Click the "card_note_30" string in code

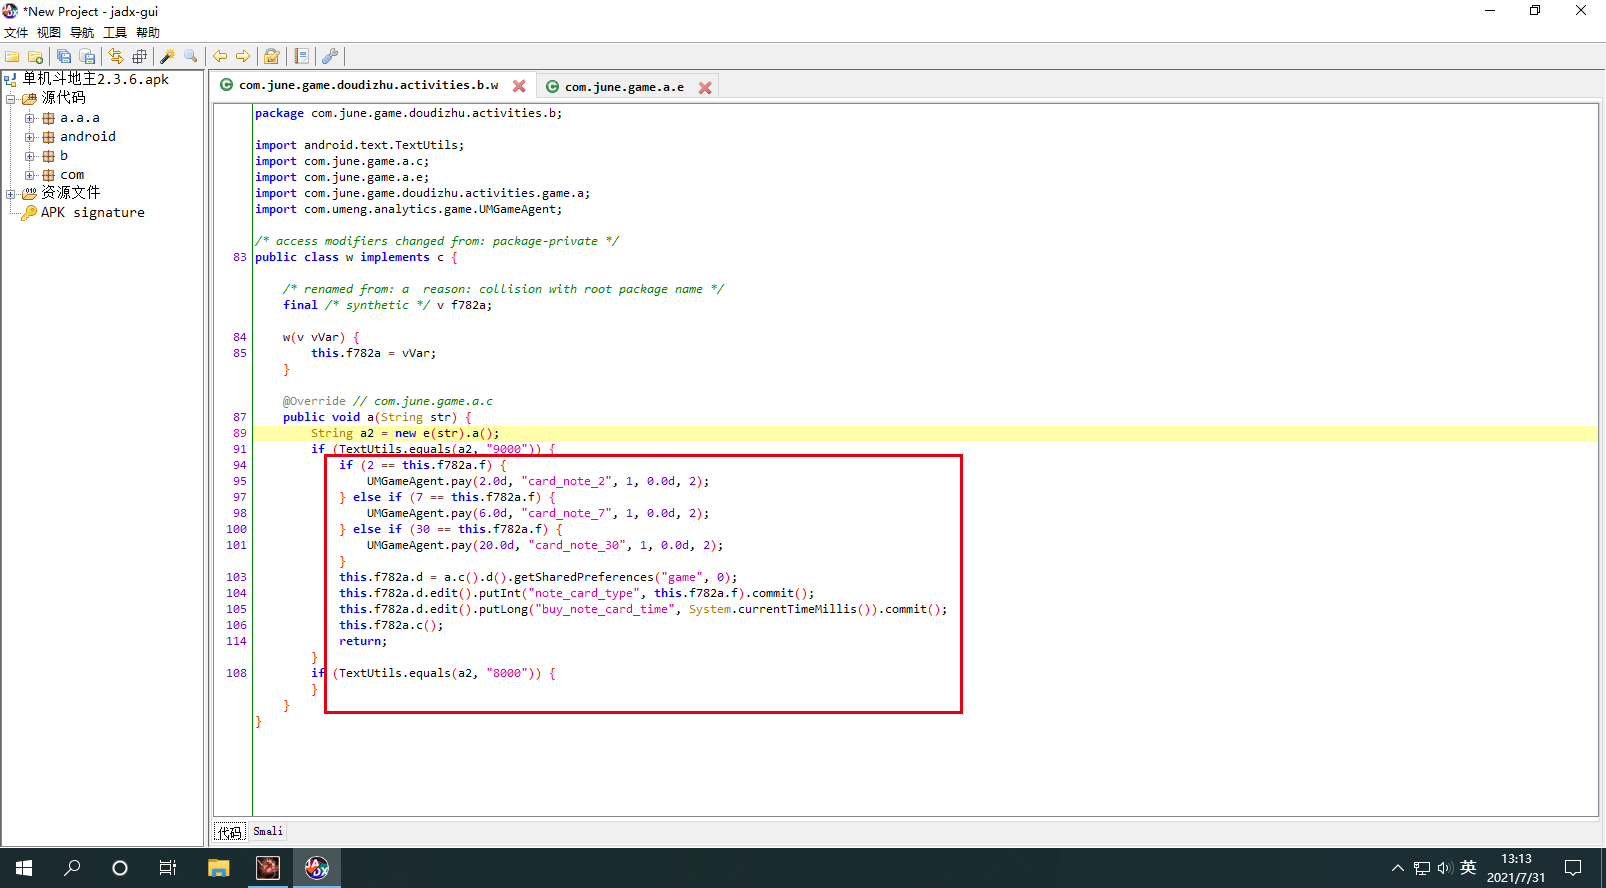[577, 545]
